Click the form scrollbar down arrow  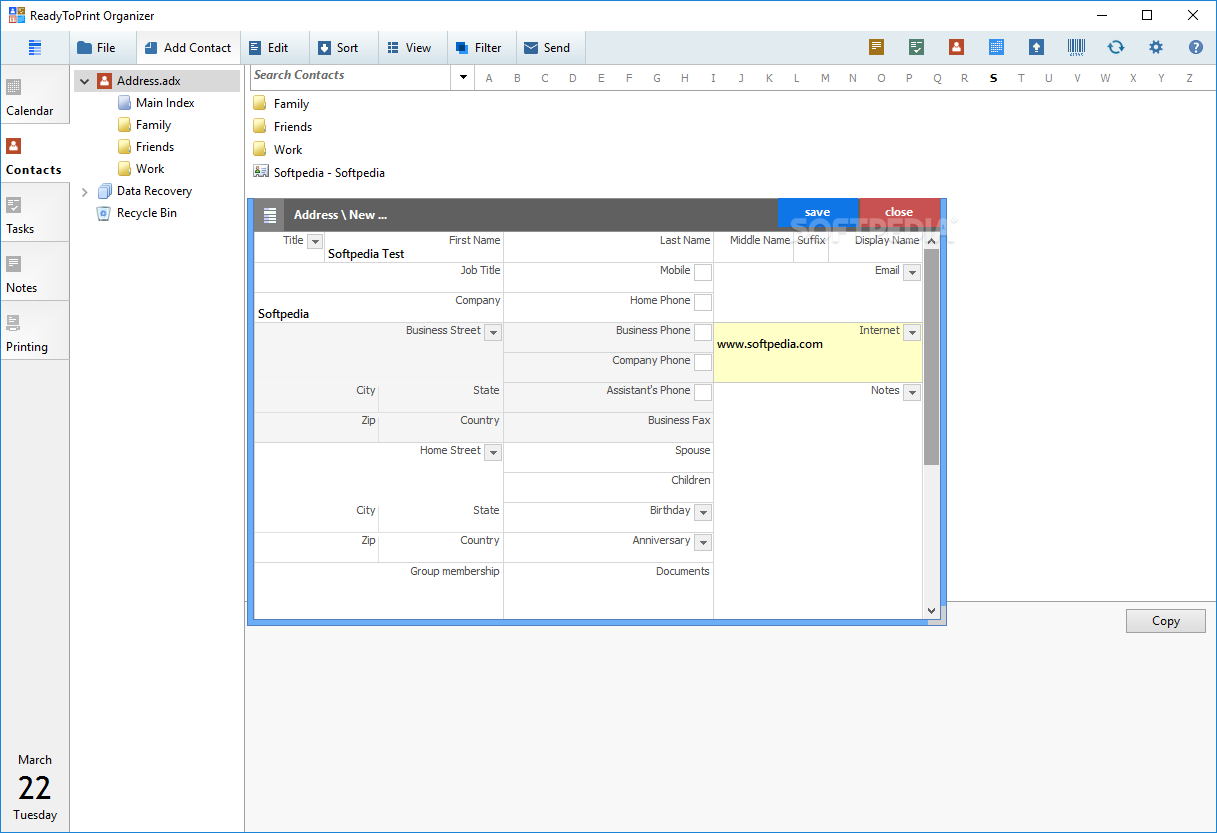point(931,610)
